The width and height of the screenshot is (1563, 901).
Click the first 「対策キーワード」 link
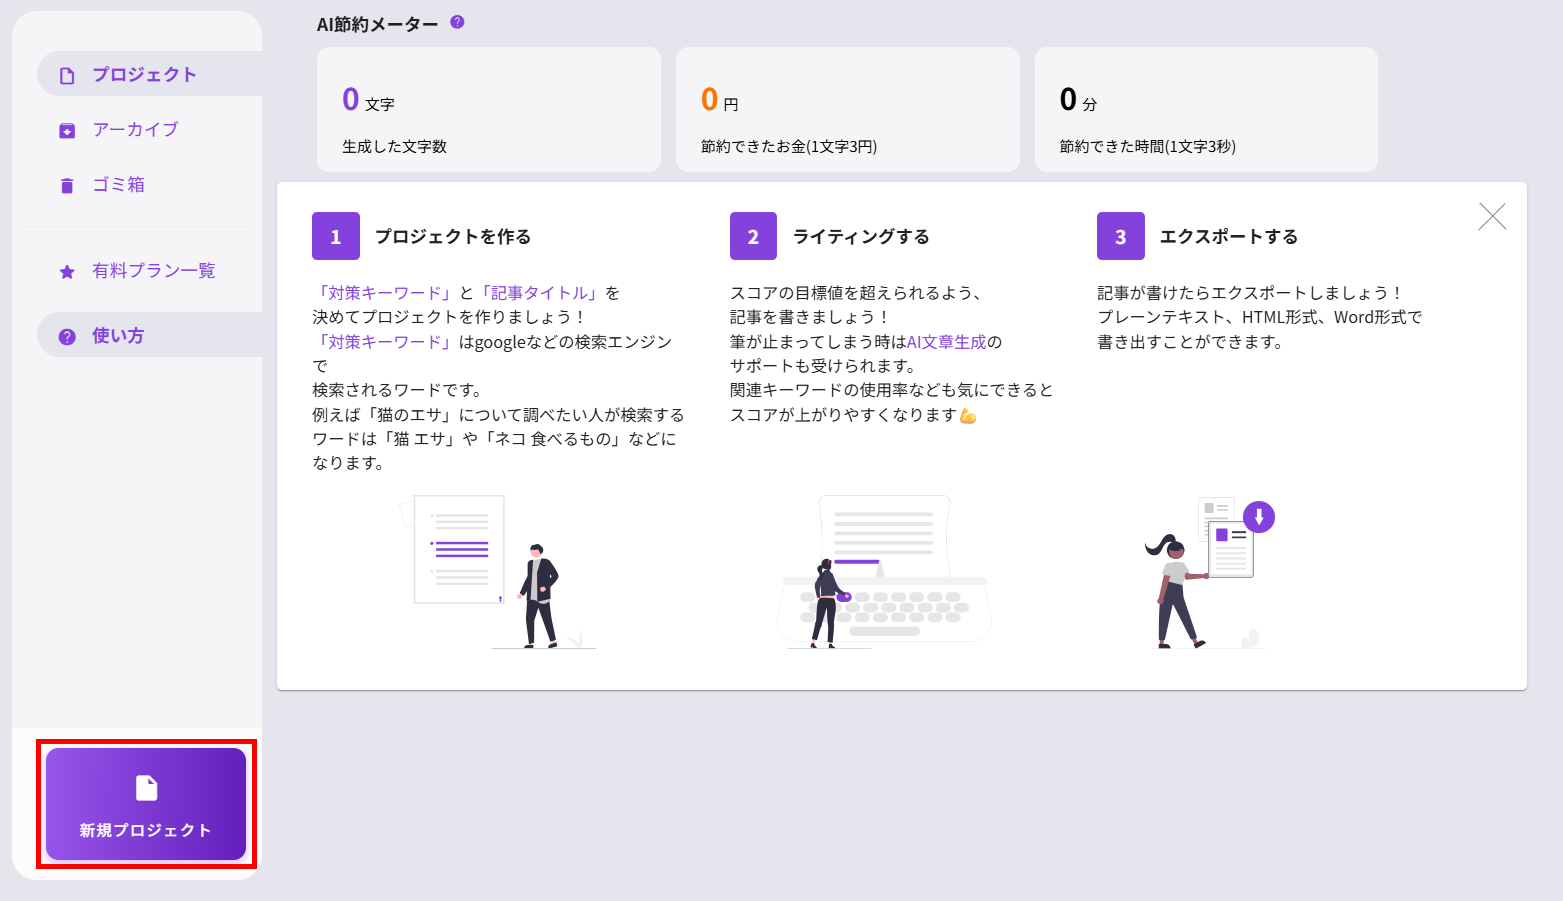coord(383,293)
